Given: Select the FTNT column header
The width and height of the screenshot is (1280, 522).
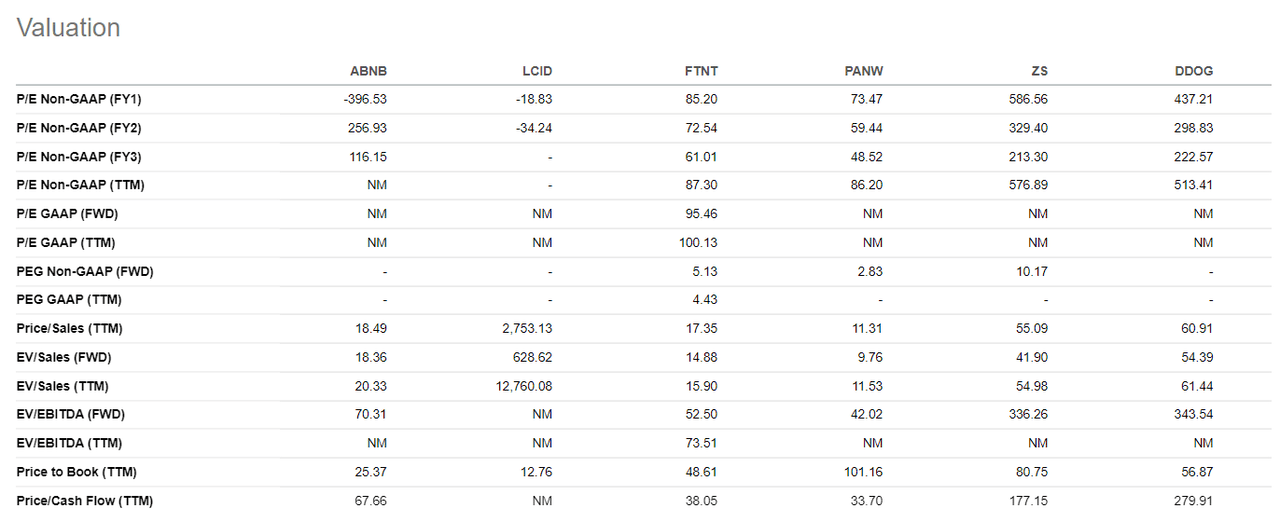Looking at the screenshot, I should [x=702, y=71].
